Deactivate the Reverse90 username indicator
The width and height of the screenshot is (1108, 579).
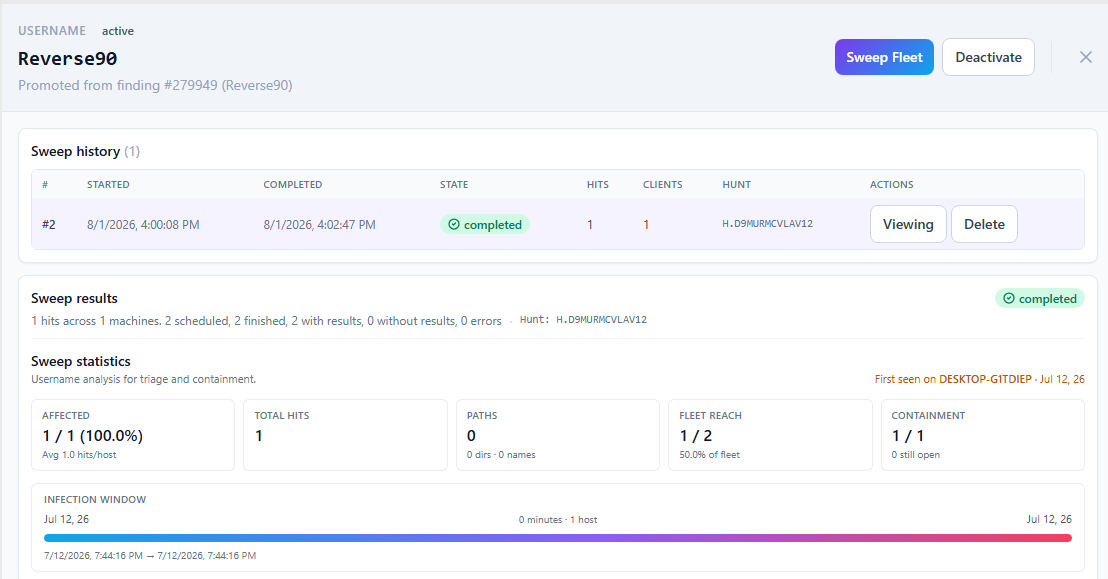988,57
